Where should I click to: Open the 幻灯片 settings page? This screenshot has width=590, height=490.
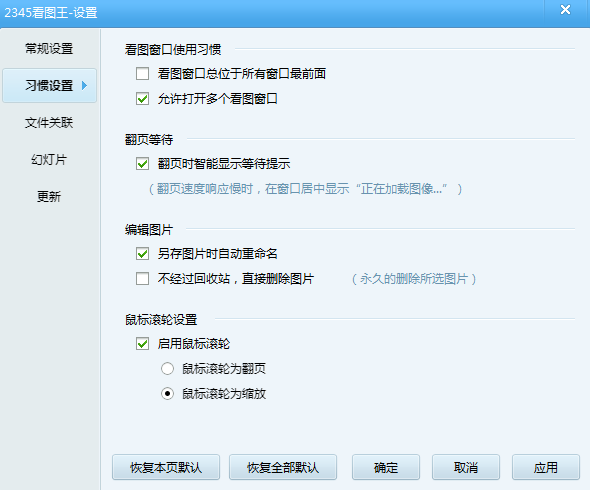(x=49, y=159)
